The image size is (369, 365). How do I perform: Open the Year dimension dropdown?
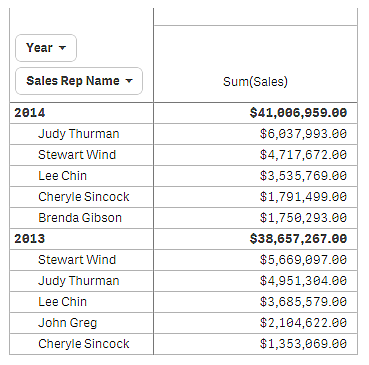46,48
